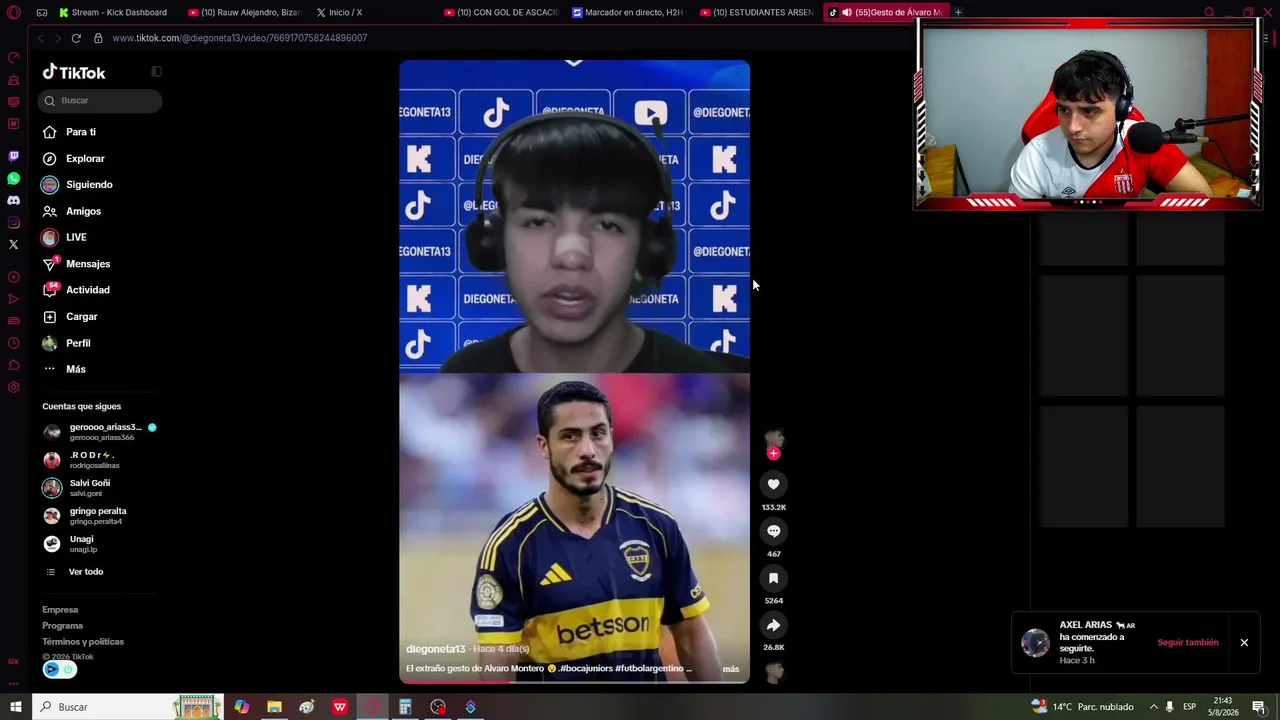Go back to the previous page
Screen dimensions: 1280x720
40,38
